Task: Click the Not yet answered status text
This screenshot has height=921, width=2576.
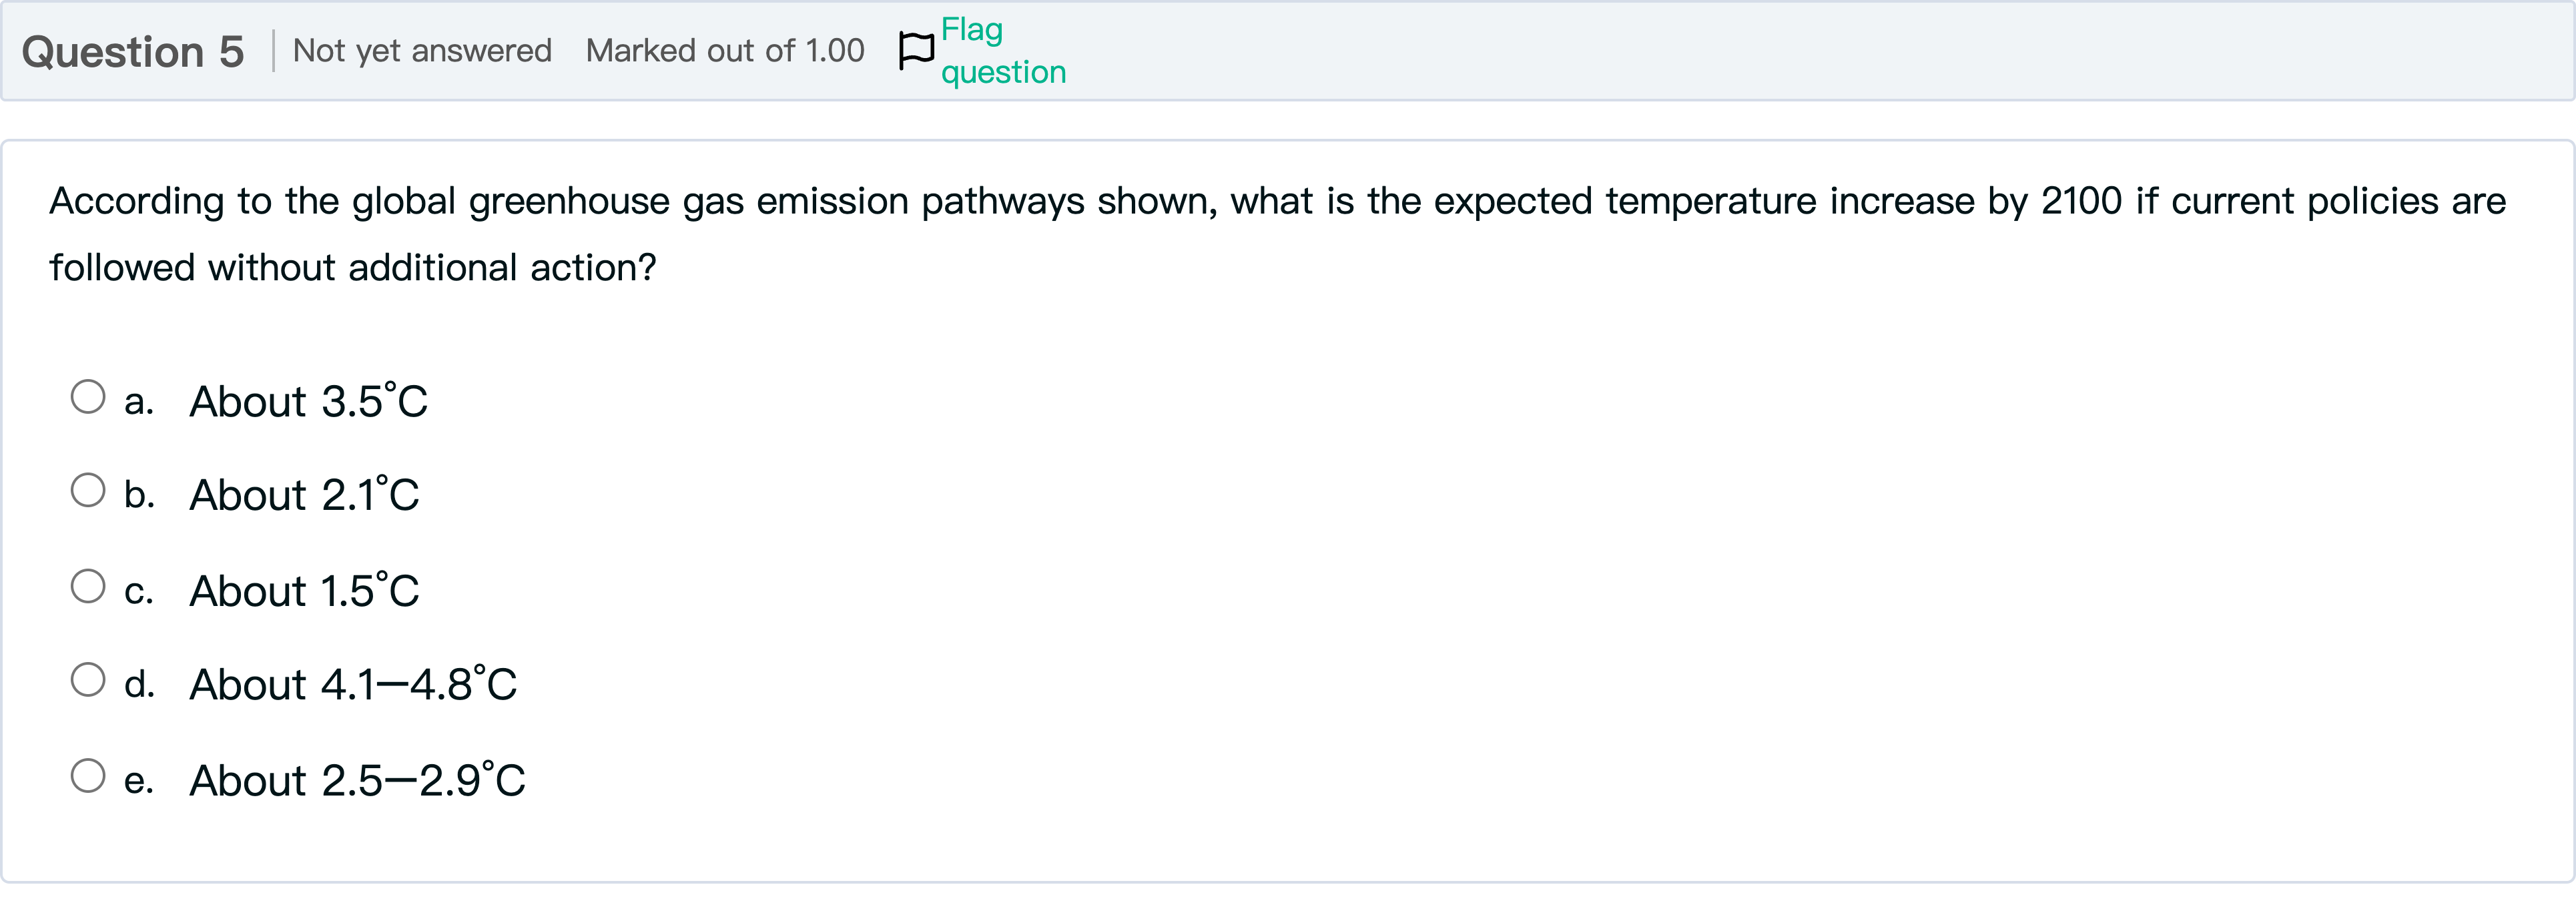Action: 423,50
